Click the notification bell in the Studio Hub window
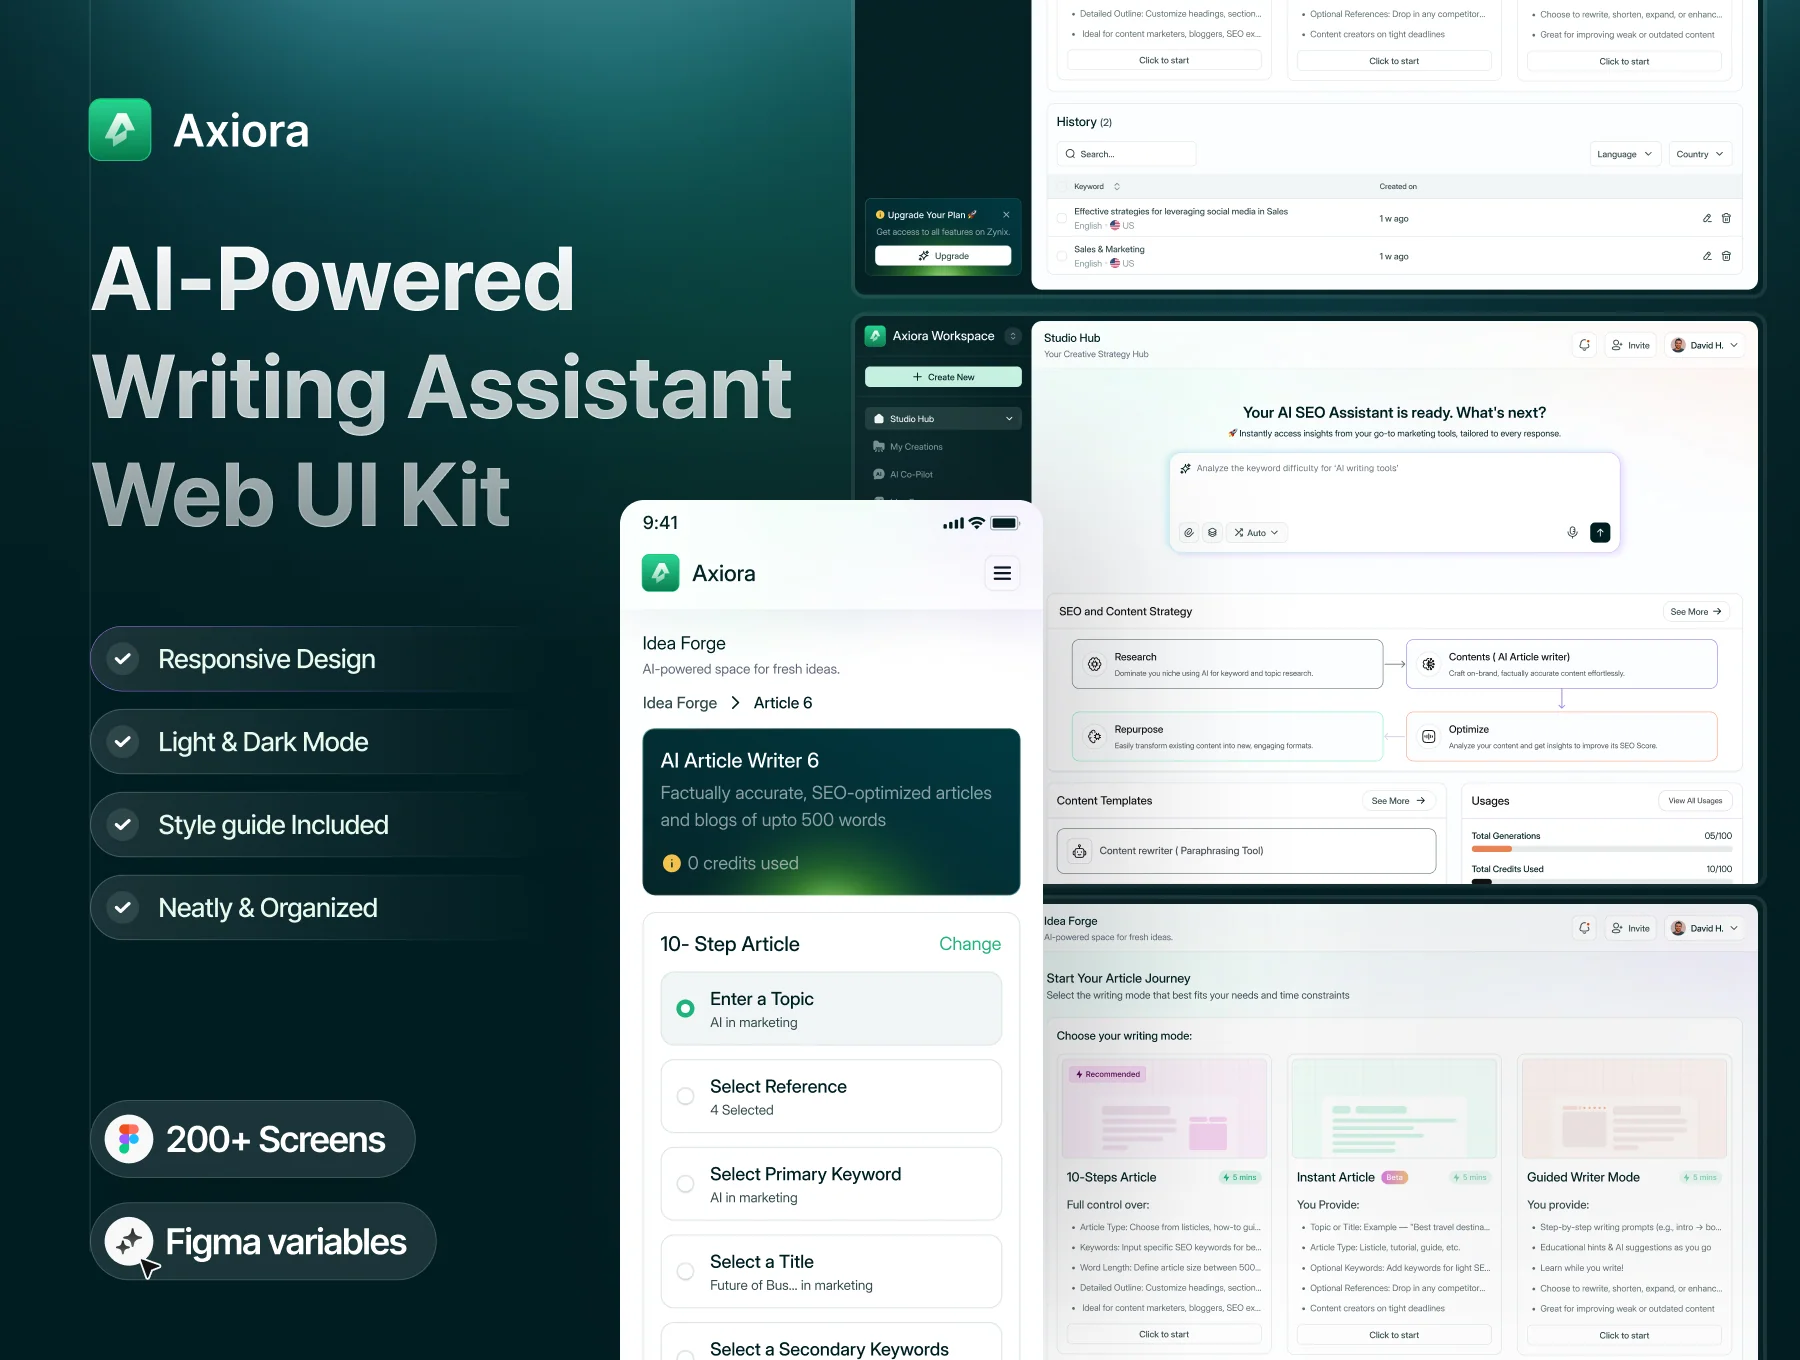 pos(1584,345)
